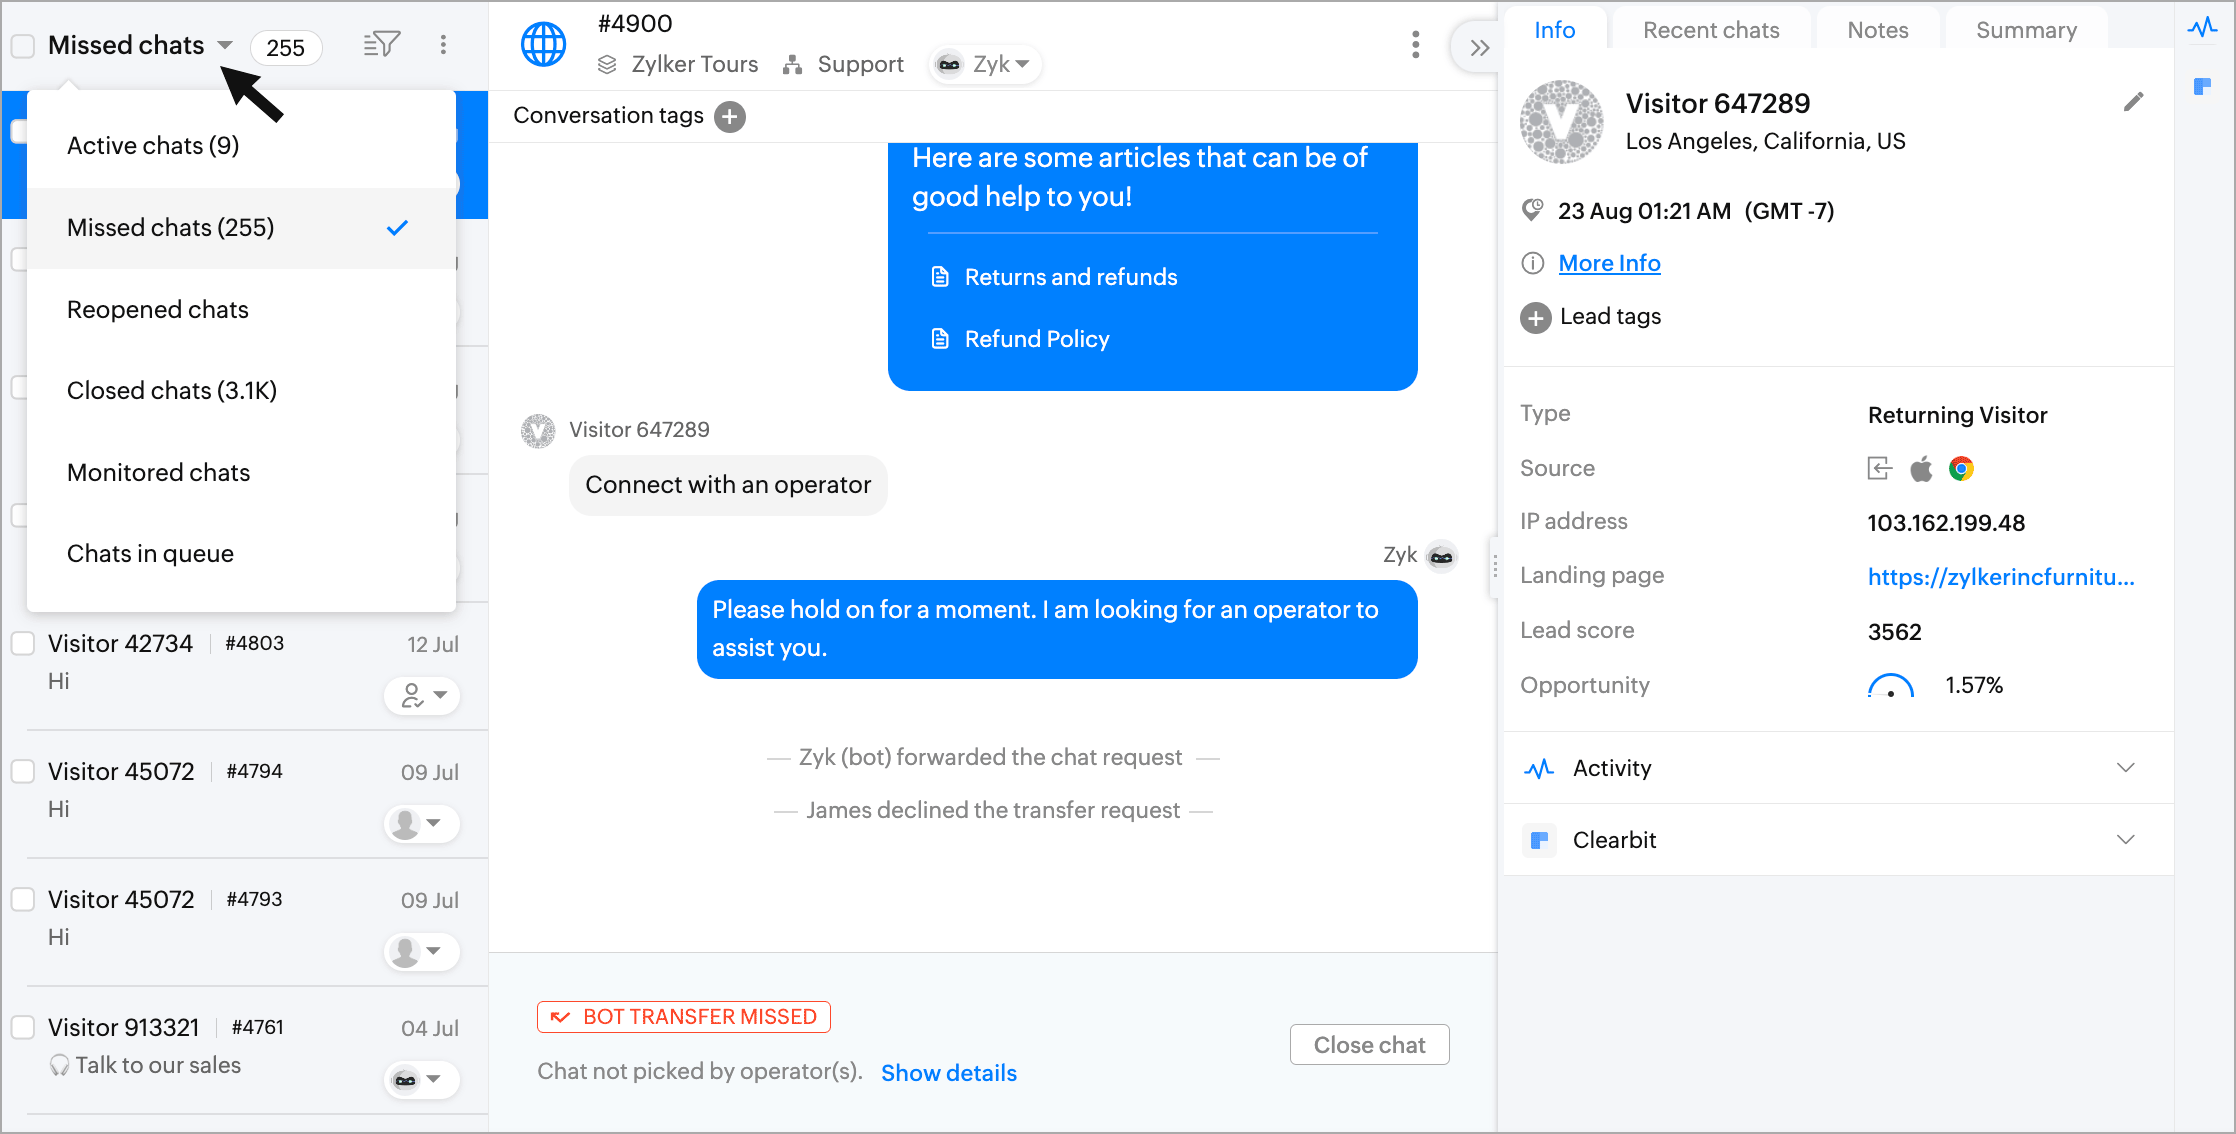Click the Close chat button
Screen dimensions: 2236x1134
click(x=1369, y=1045)
